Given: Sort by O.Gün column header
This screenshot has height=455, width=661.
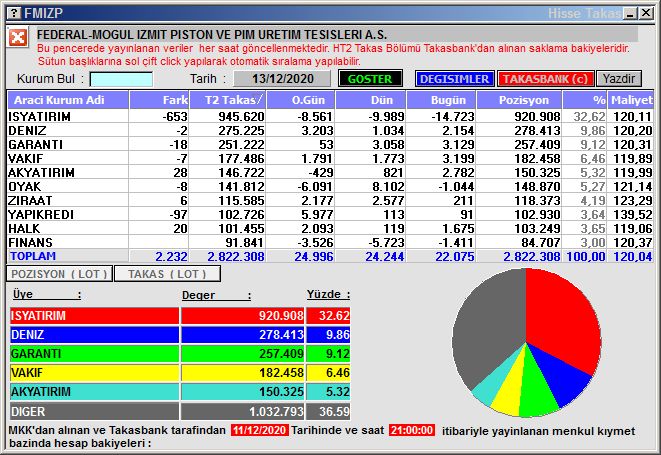Looking at the screenshot, I should click(x=301, y=100).
